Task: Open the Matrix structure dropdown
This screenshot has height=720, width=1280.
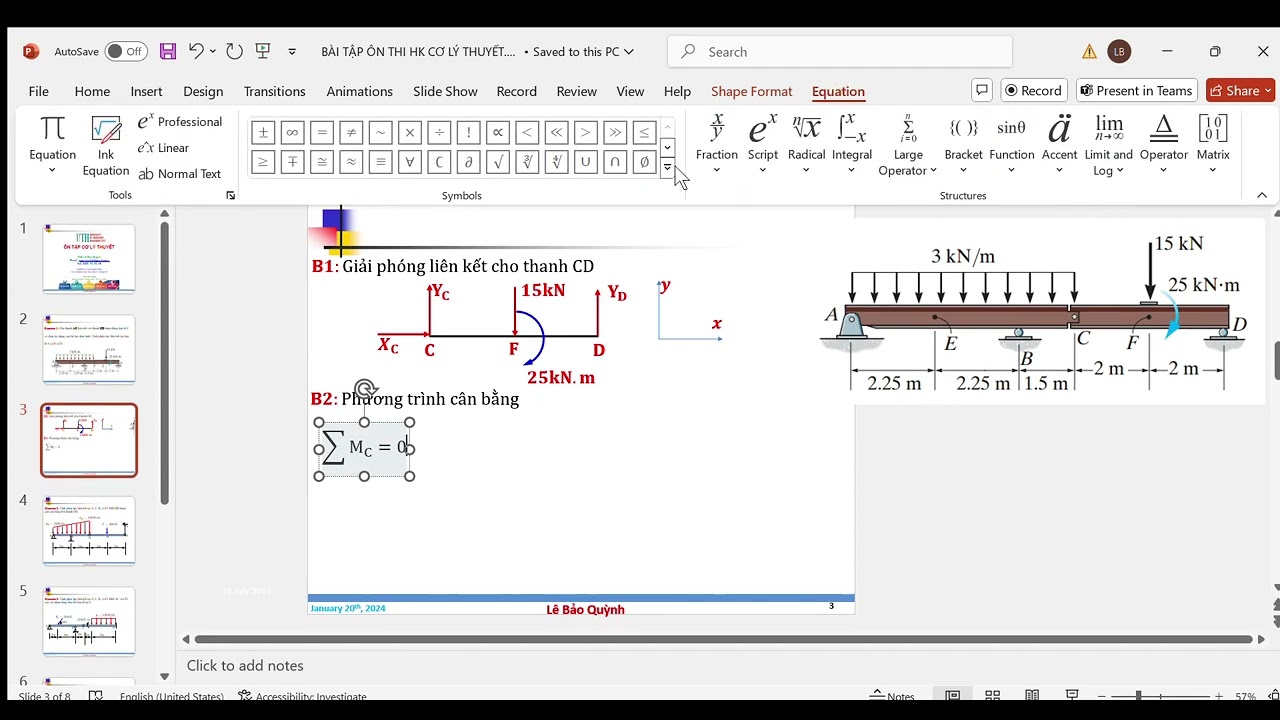Action: coord(1213,145)
